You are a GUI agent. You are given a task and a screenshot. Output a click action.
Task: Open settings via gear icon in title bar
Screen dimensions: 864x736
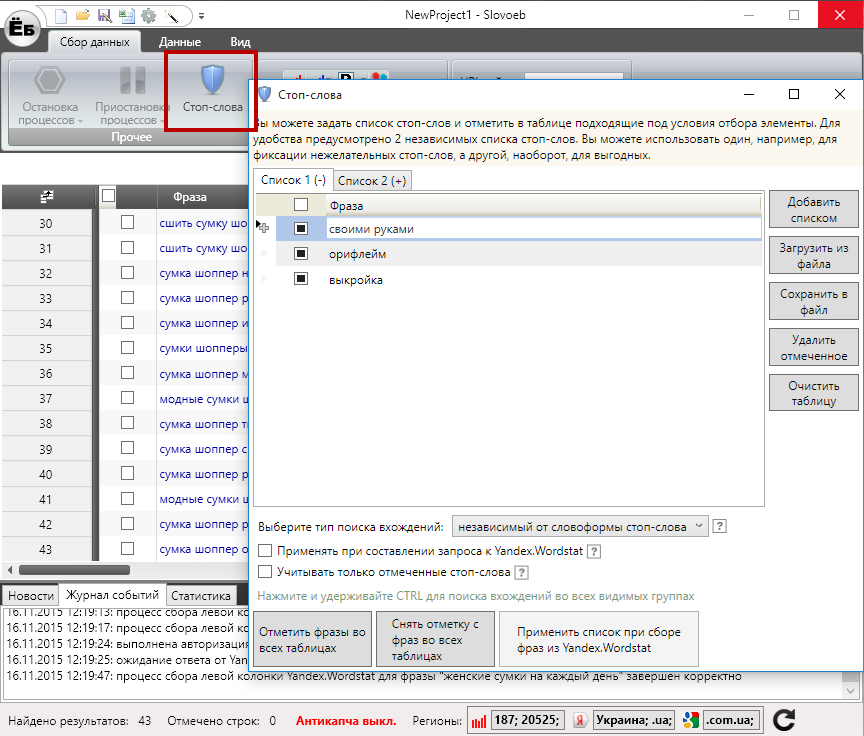pyautogui.click(x=148, y=16)
